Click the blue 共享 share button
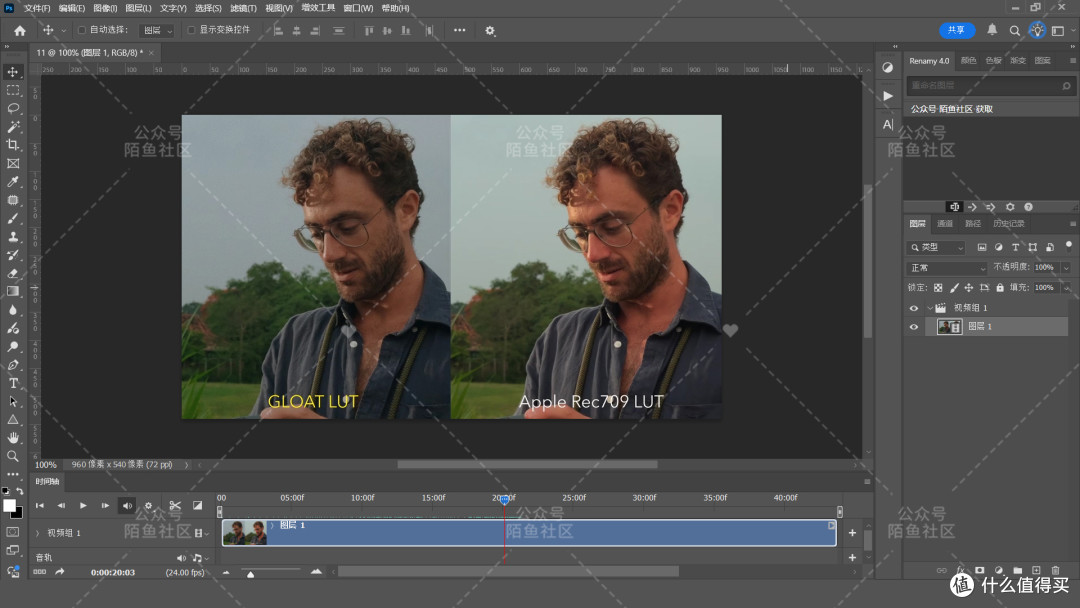 (x=957, y=30)
